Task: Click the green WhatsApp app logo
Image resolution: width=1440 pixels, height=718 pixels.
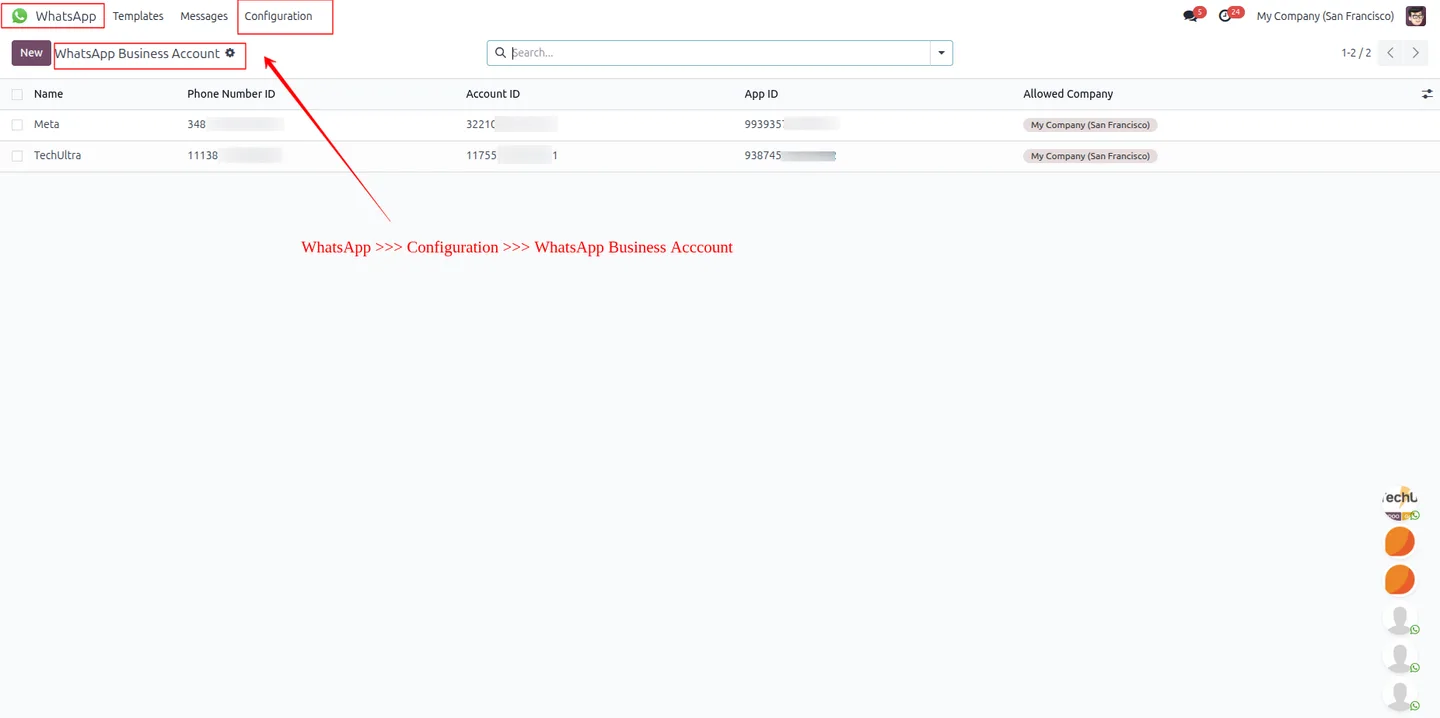Action: pos(19,16)
